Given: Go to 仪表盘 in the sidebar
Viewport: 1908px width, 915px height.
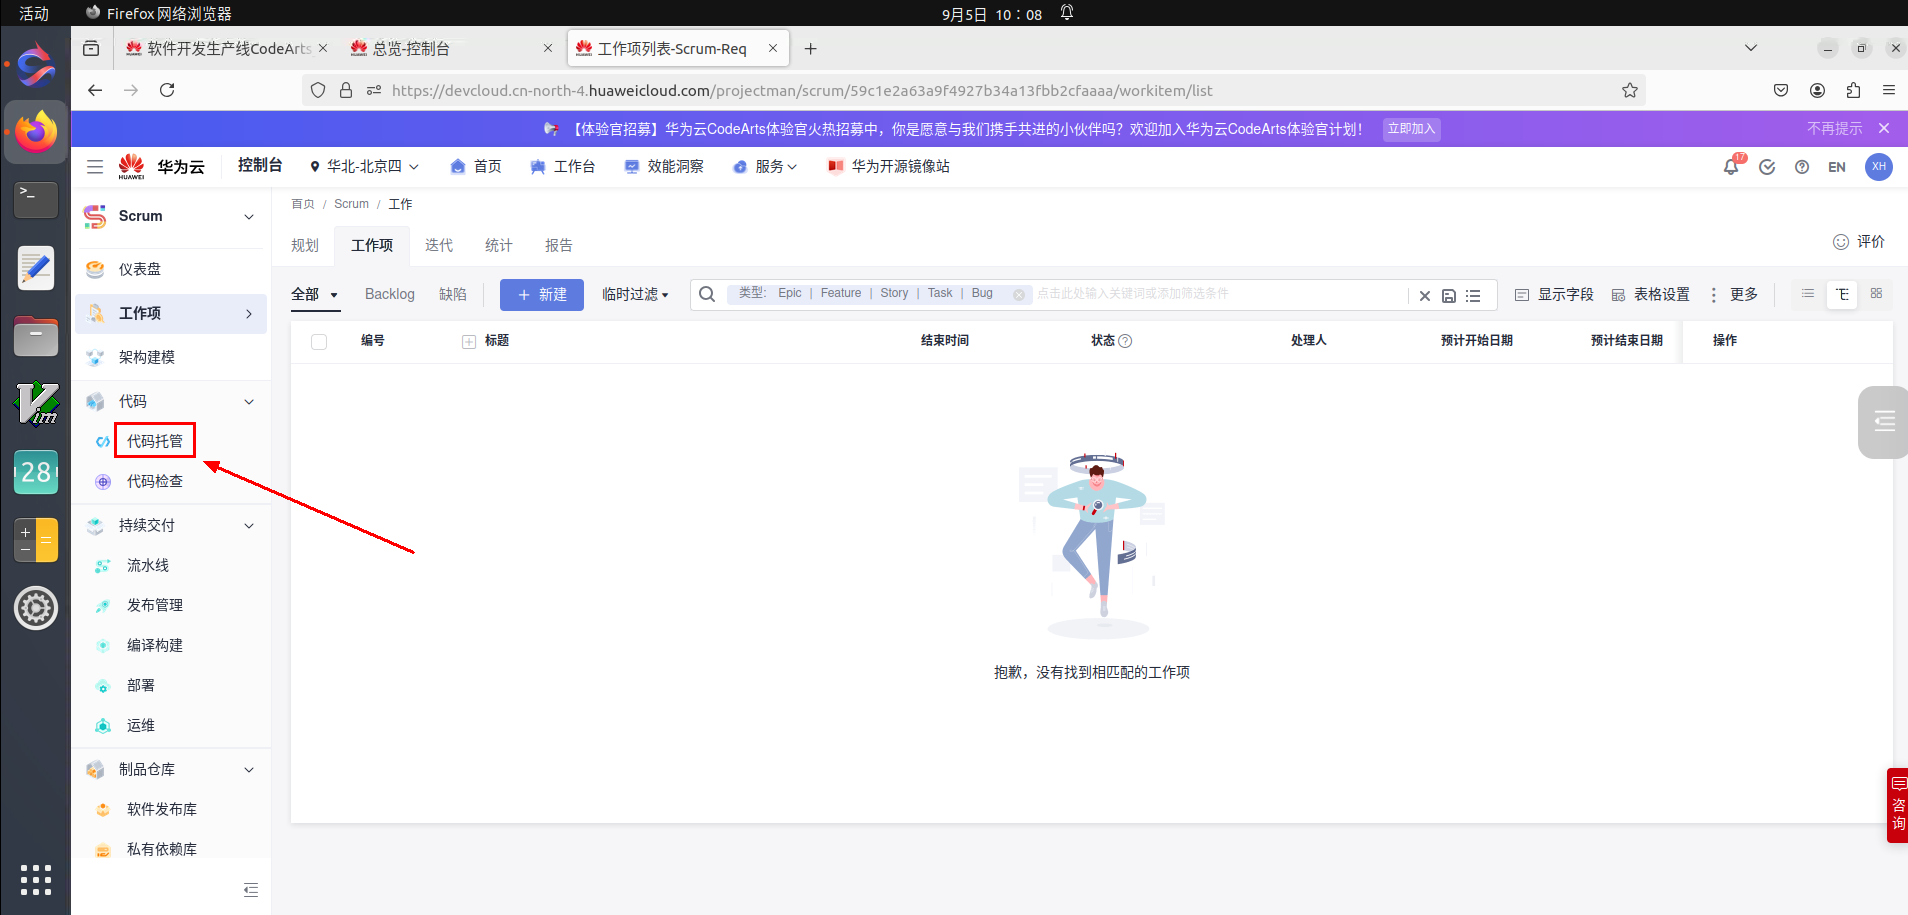Looking at the screenshot, I should [x=140, y=270].
